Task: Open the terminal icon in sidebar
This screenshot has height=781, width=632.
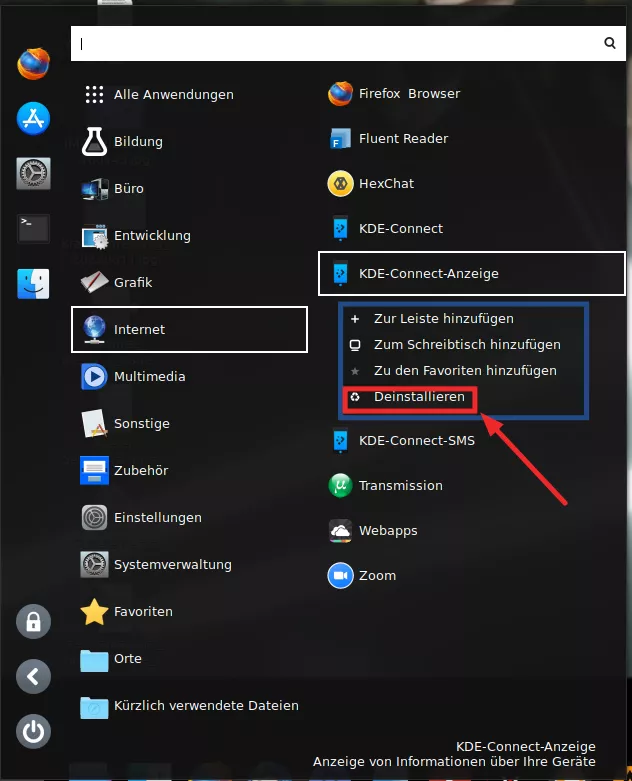Action: pos(33,229)
